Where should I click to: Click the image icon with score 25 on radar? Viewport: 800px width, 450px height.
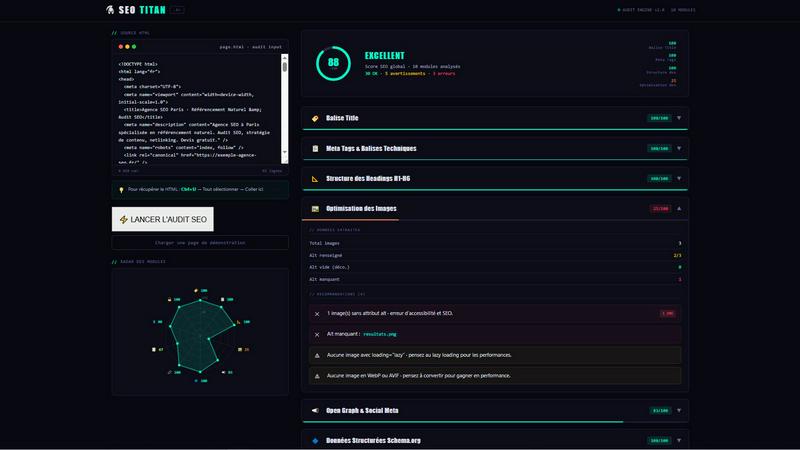coord(240,349)
